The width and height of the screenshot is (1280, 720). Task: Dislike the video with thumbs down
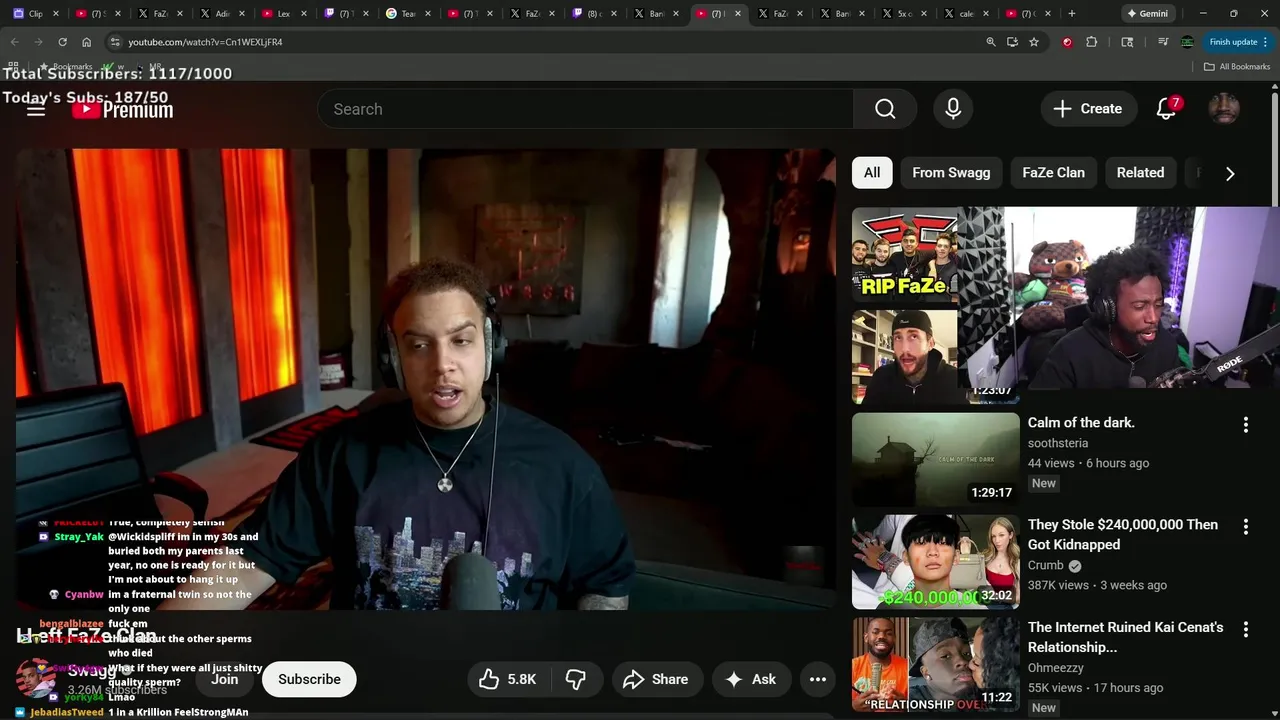(x=576, y=679)
